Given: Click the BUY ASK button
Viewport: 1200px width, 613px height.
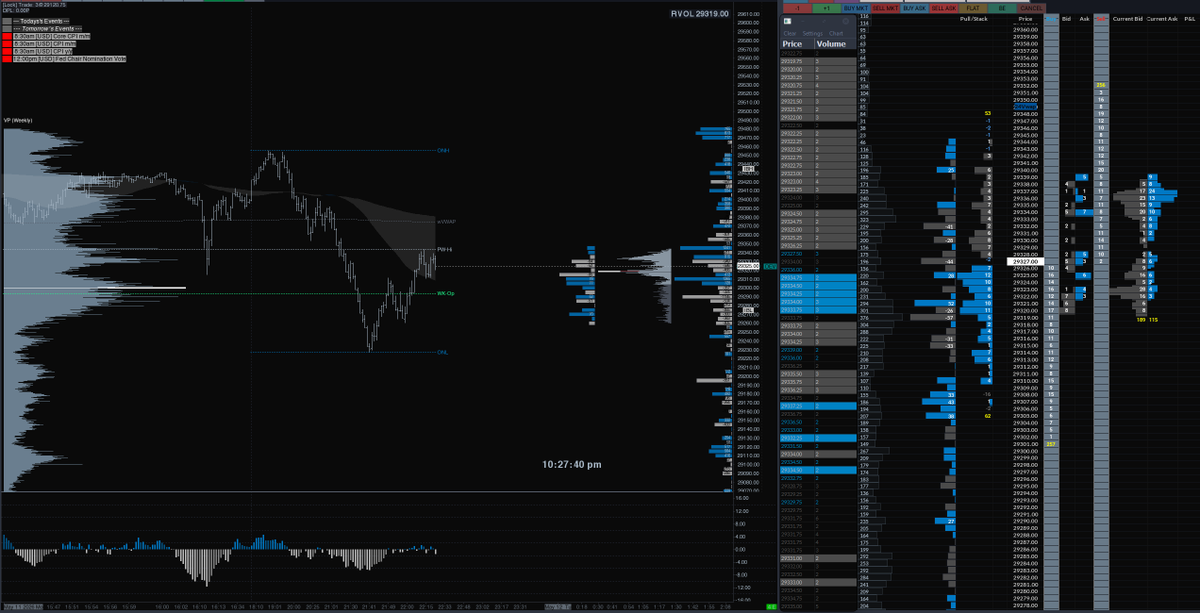Looking at the screenshot, I should (x=914, y=8).
